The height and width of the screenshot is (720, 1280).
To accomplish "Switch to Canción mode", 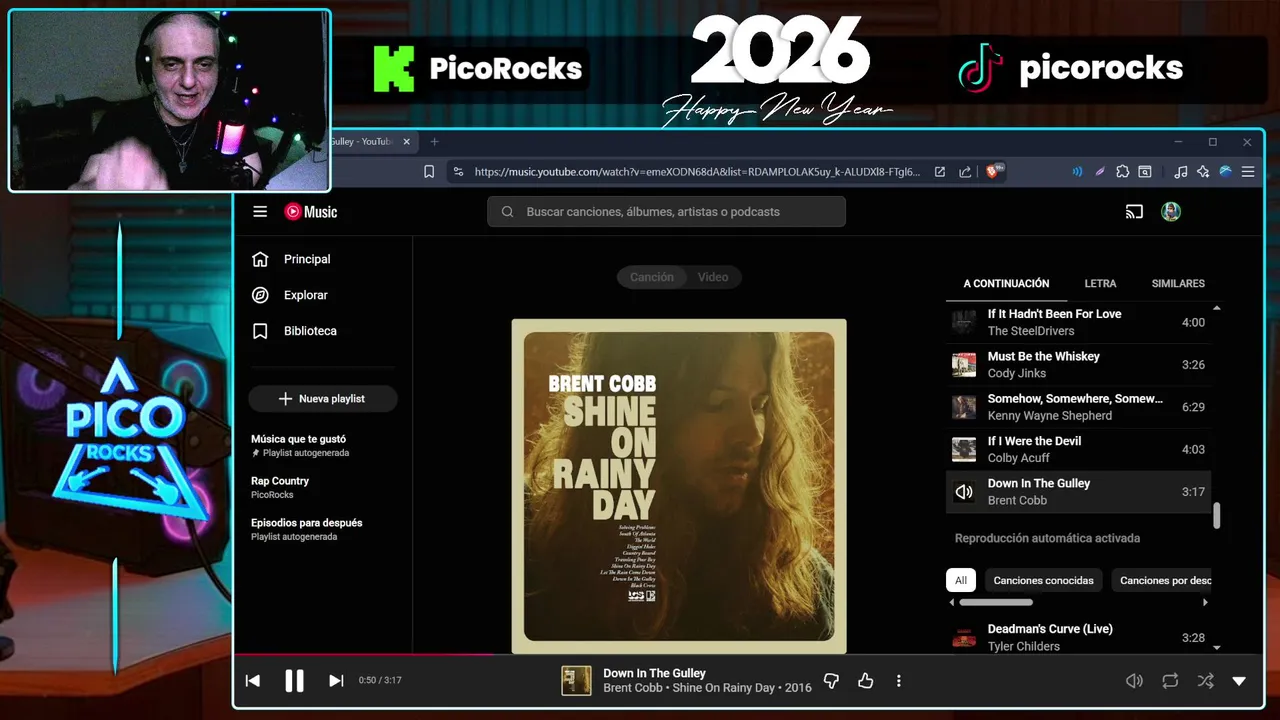I will tap(652, 277).
